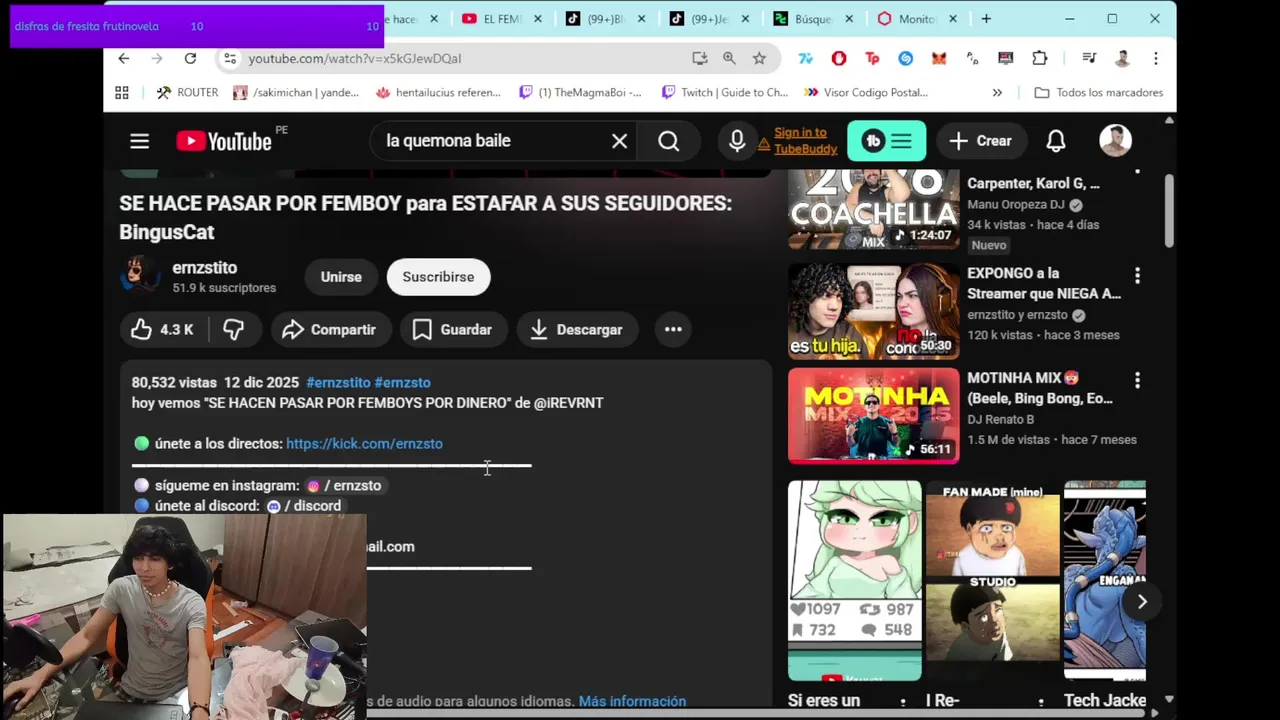This screenshot has width=1280, height=720.
Task: Expand hidden bookmarks with double chevron
Action: (997, 92)
